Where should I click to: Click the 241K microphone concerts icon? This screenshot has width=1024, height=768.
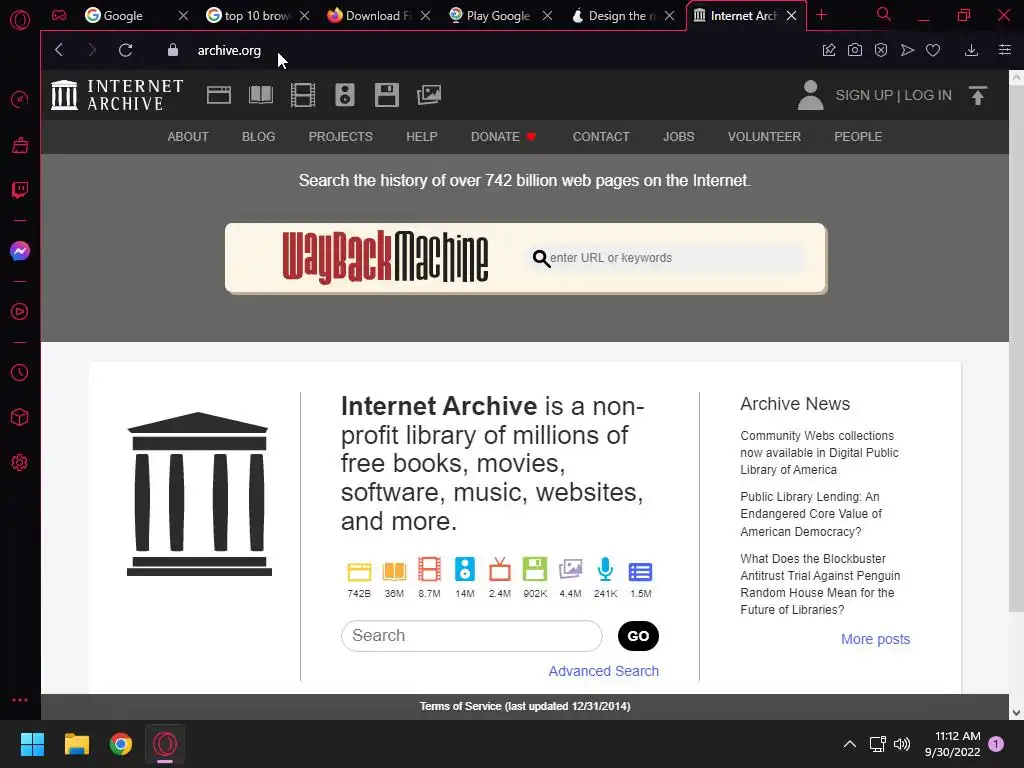coord(605,569)
